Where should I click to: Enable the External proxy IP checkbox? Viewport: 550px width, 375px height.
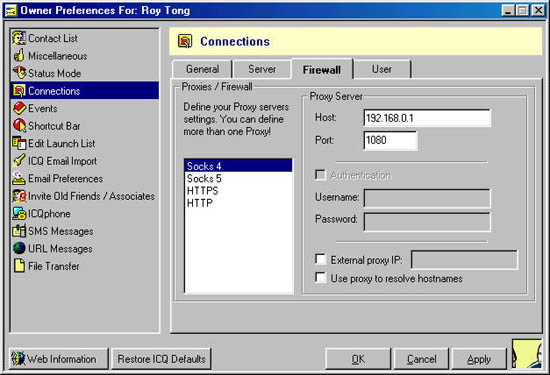320,259
